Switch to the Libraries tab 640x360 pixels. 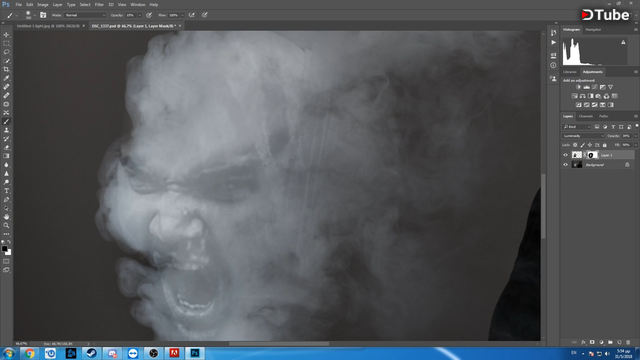(x=570, y=72)
